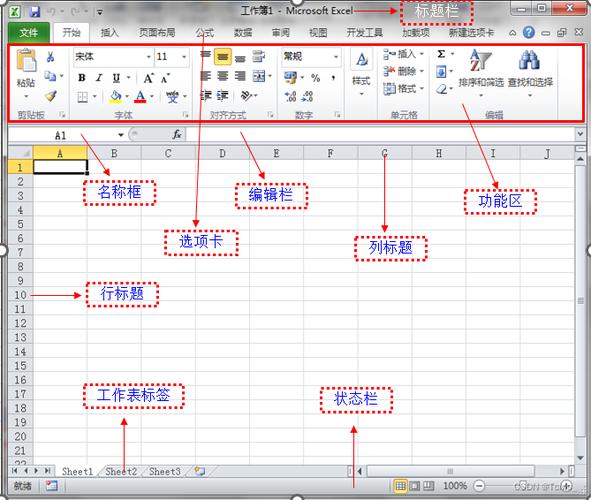Screen dimensions: 591x500
Task: Click accounting number format icon
Action: 291,78
